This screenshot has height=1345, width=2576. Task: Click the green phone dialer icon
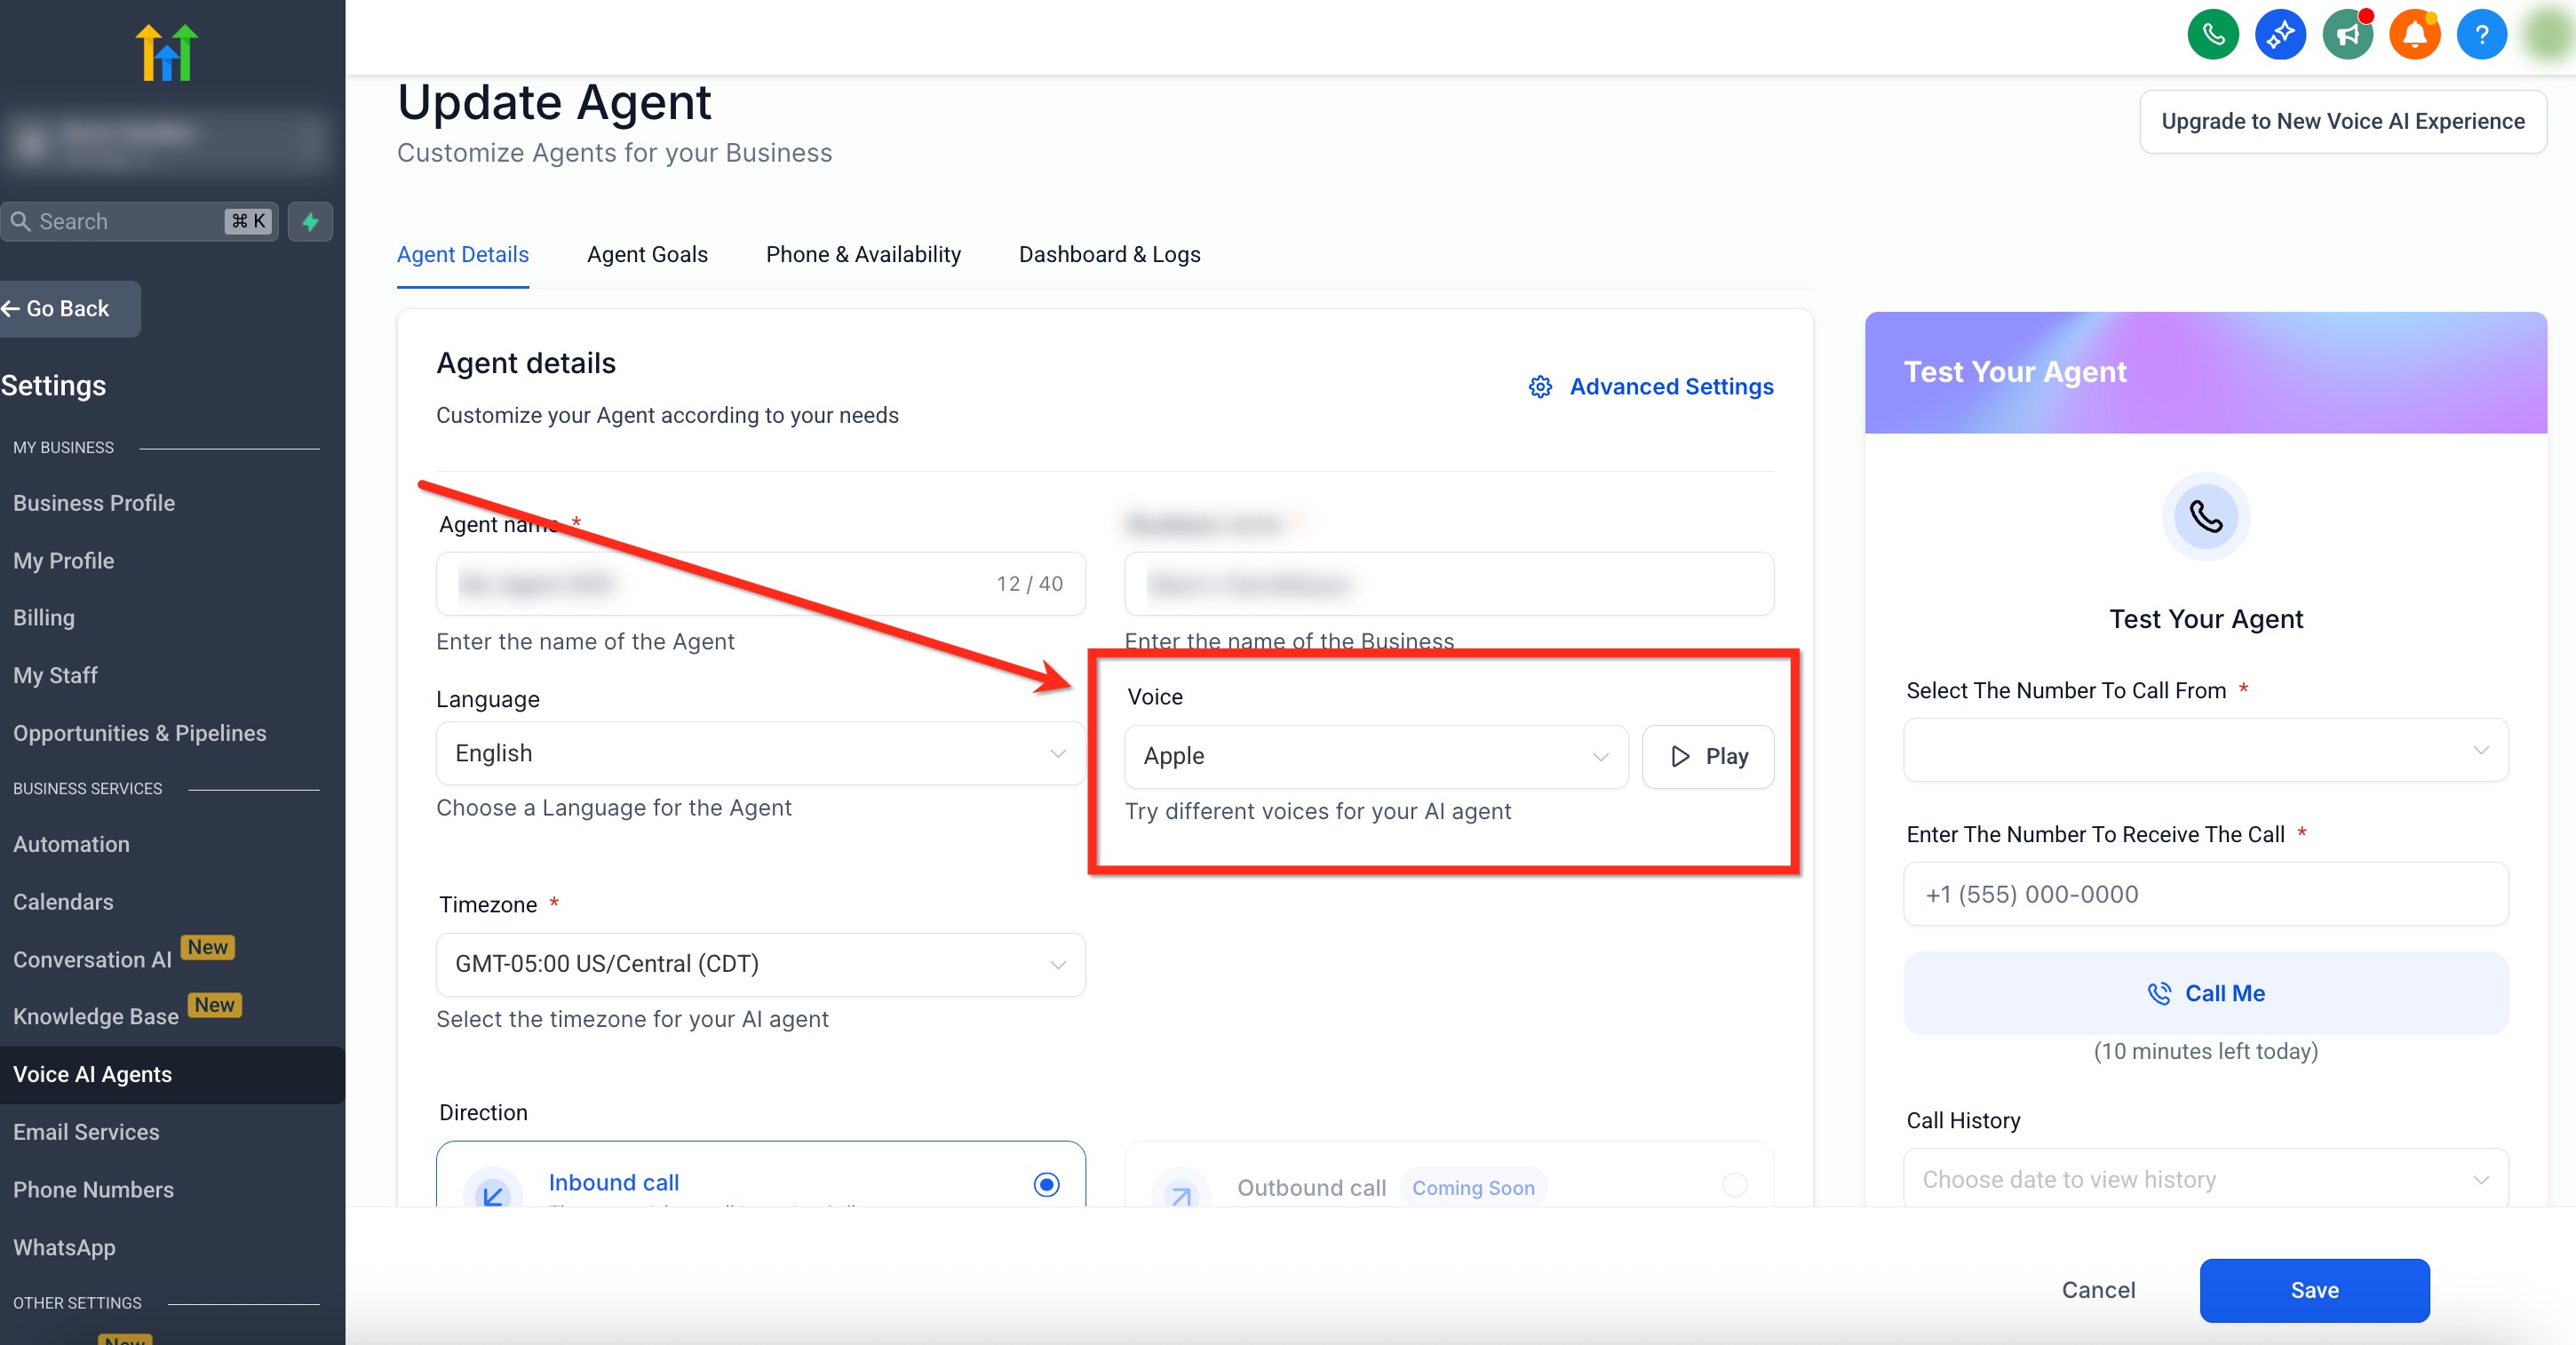pyautogui.click(x=2212, y=35)
